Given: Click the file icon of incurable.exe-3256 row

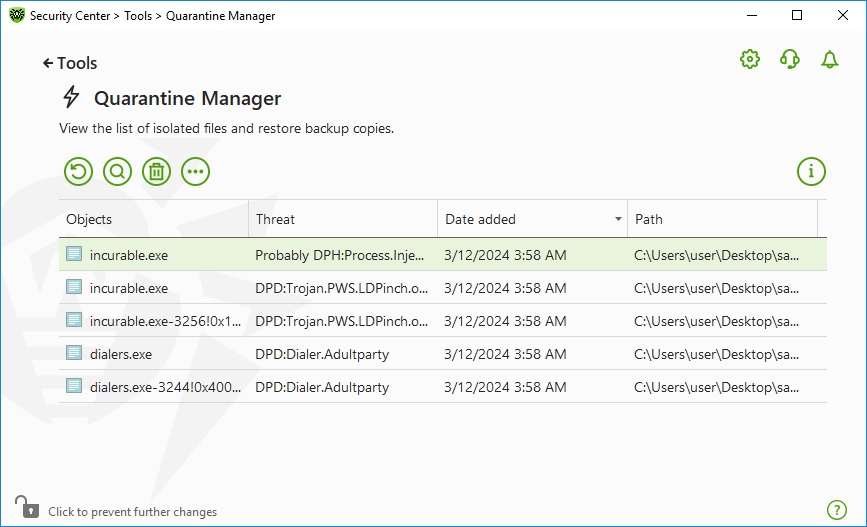Looking at the screenshot, I should 74,320.
